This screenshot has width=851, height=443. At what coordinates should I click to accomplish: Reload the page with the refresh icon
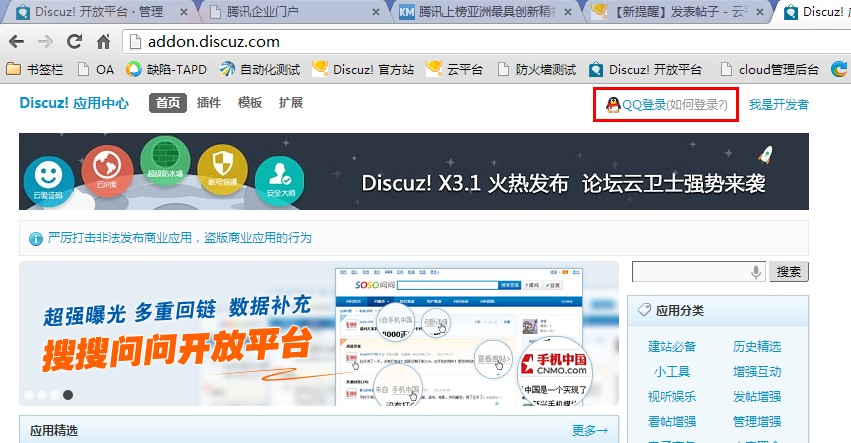pyautogui.click(x=74, y=41)
